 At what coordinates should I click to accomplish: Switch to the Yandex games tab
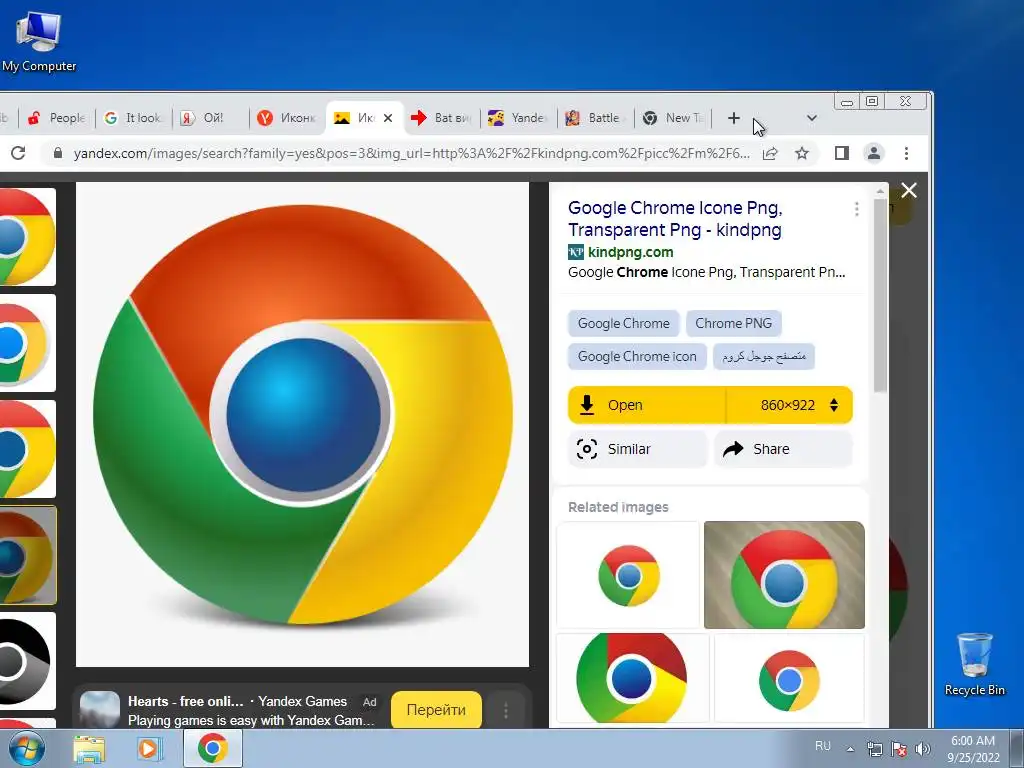pos(519,118)
